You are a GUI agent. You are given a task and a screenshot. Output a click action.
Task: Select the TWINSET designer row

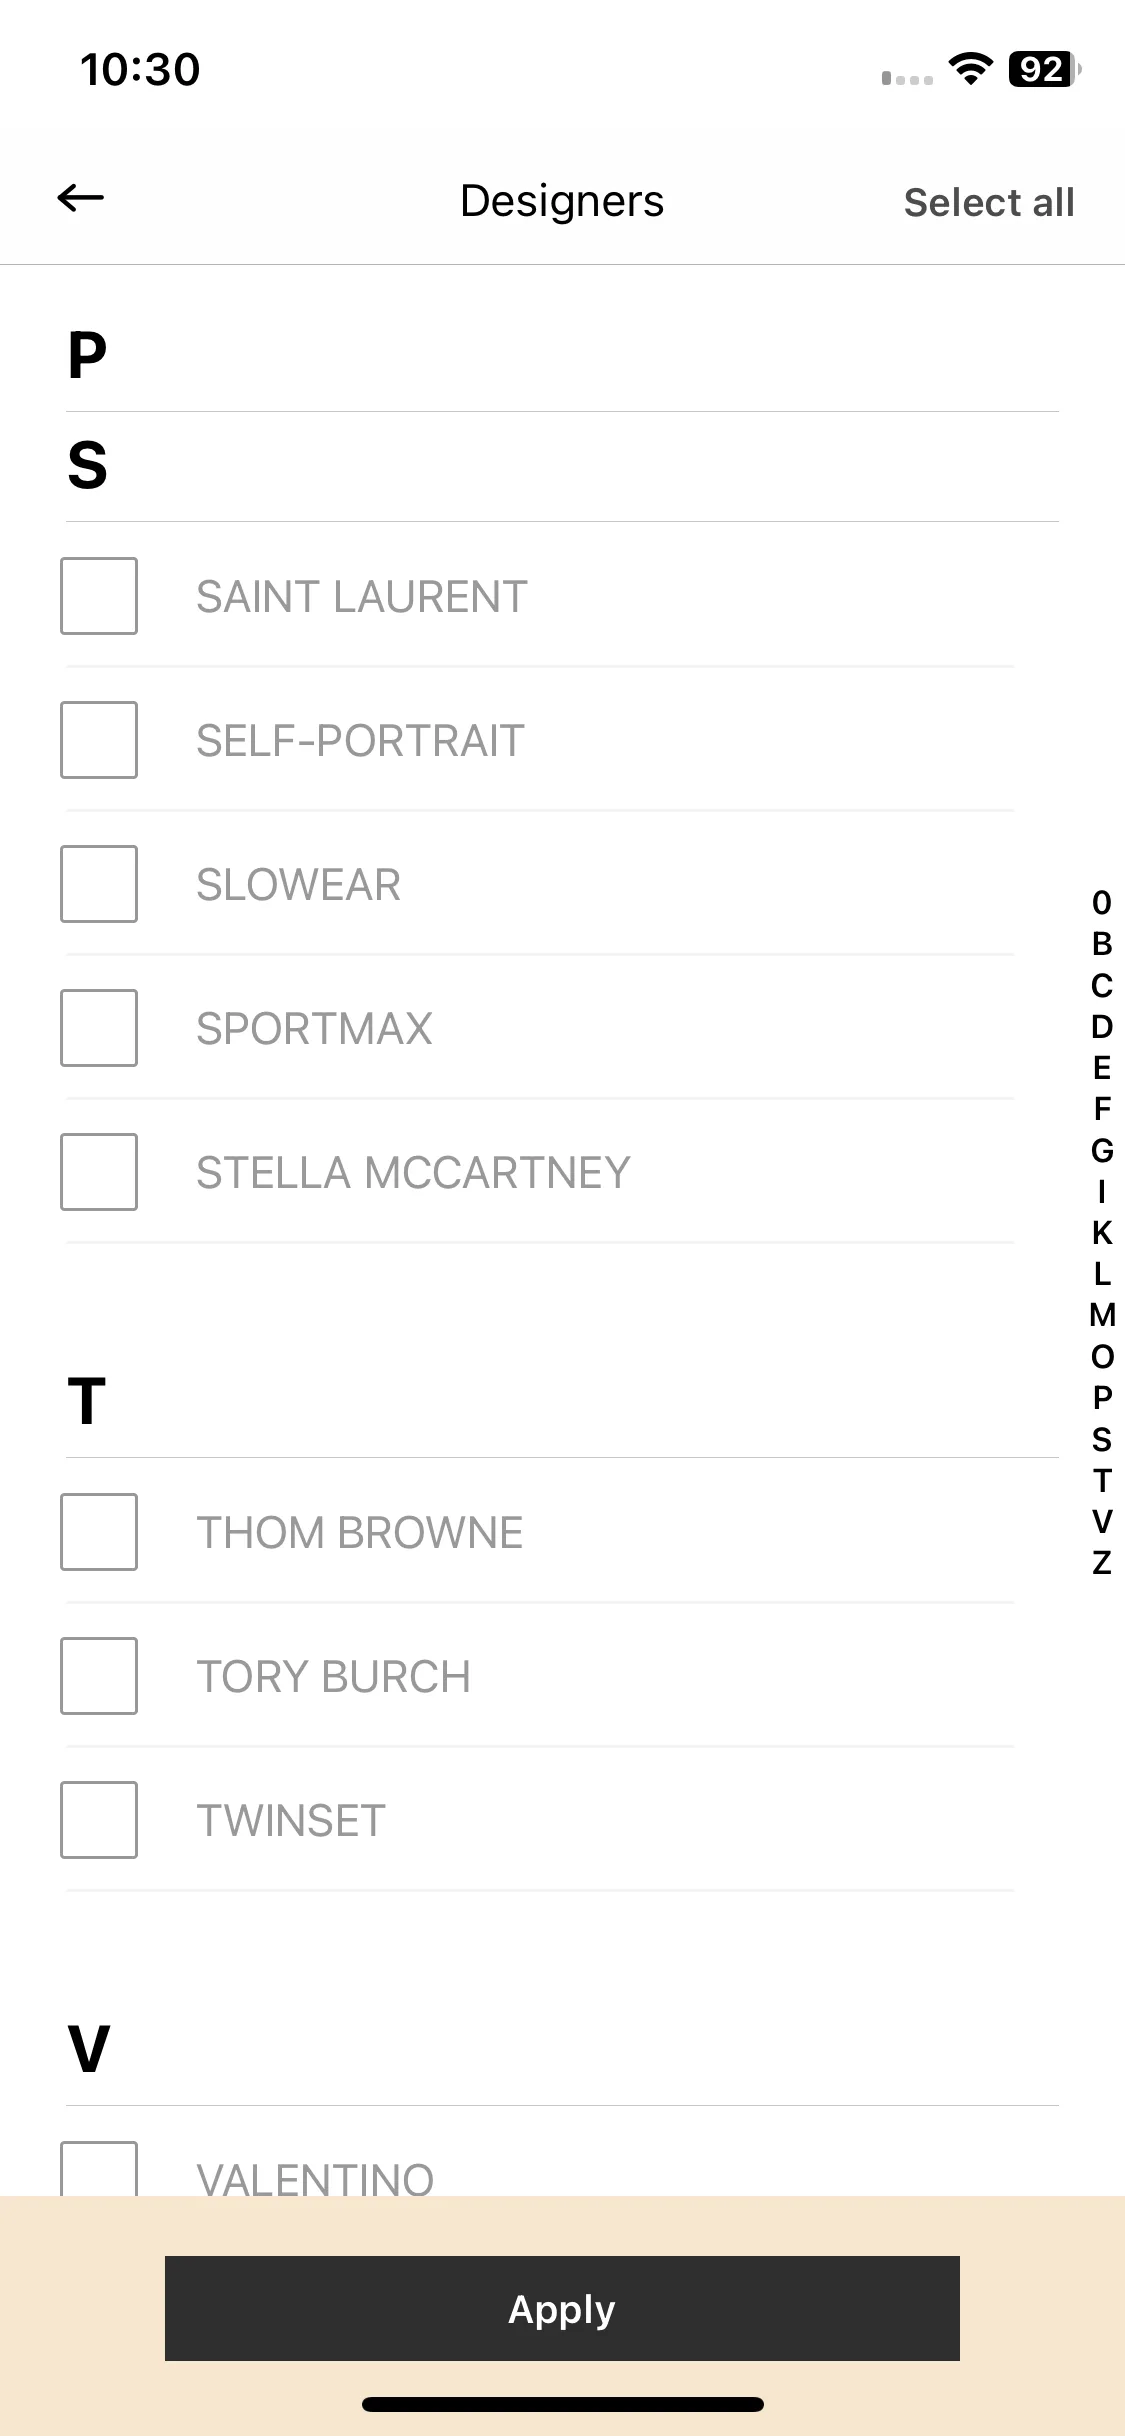[x=540, y=1820]
